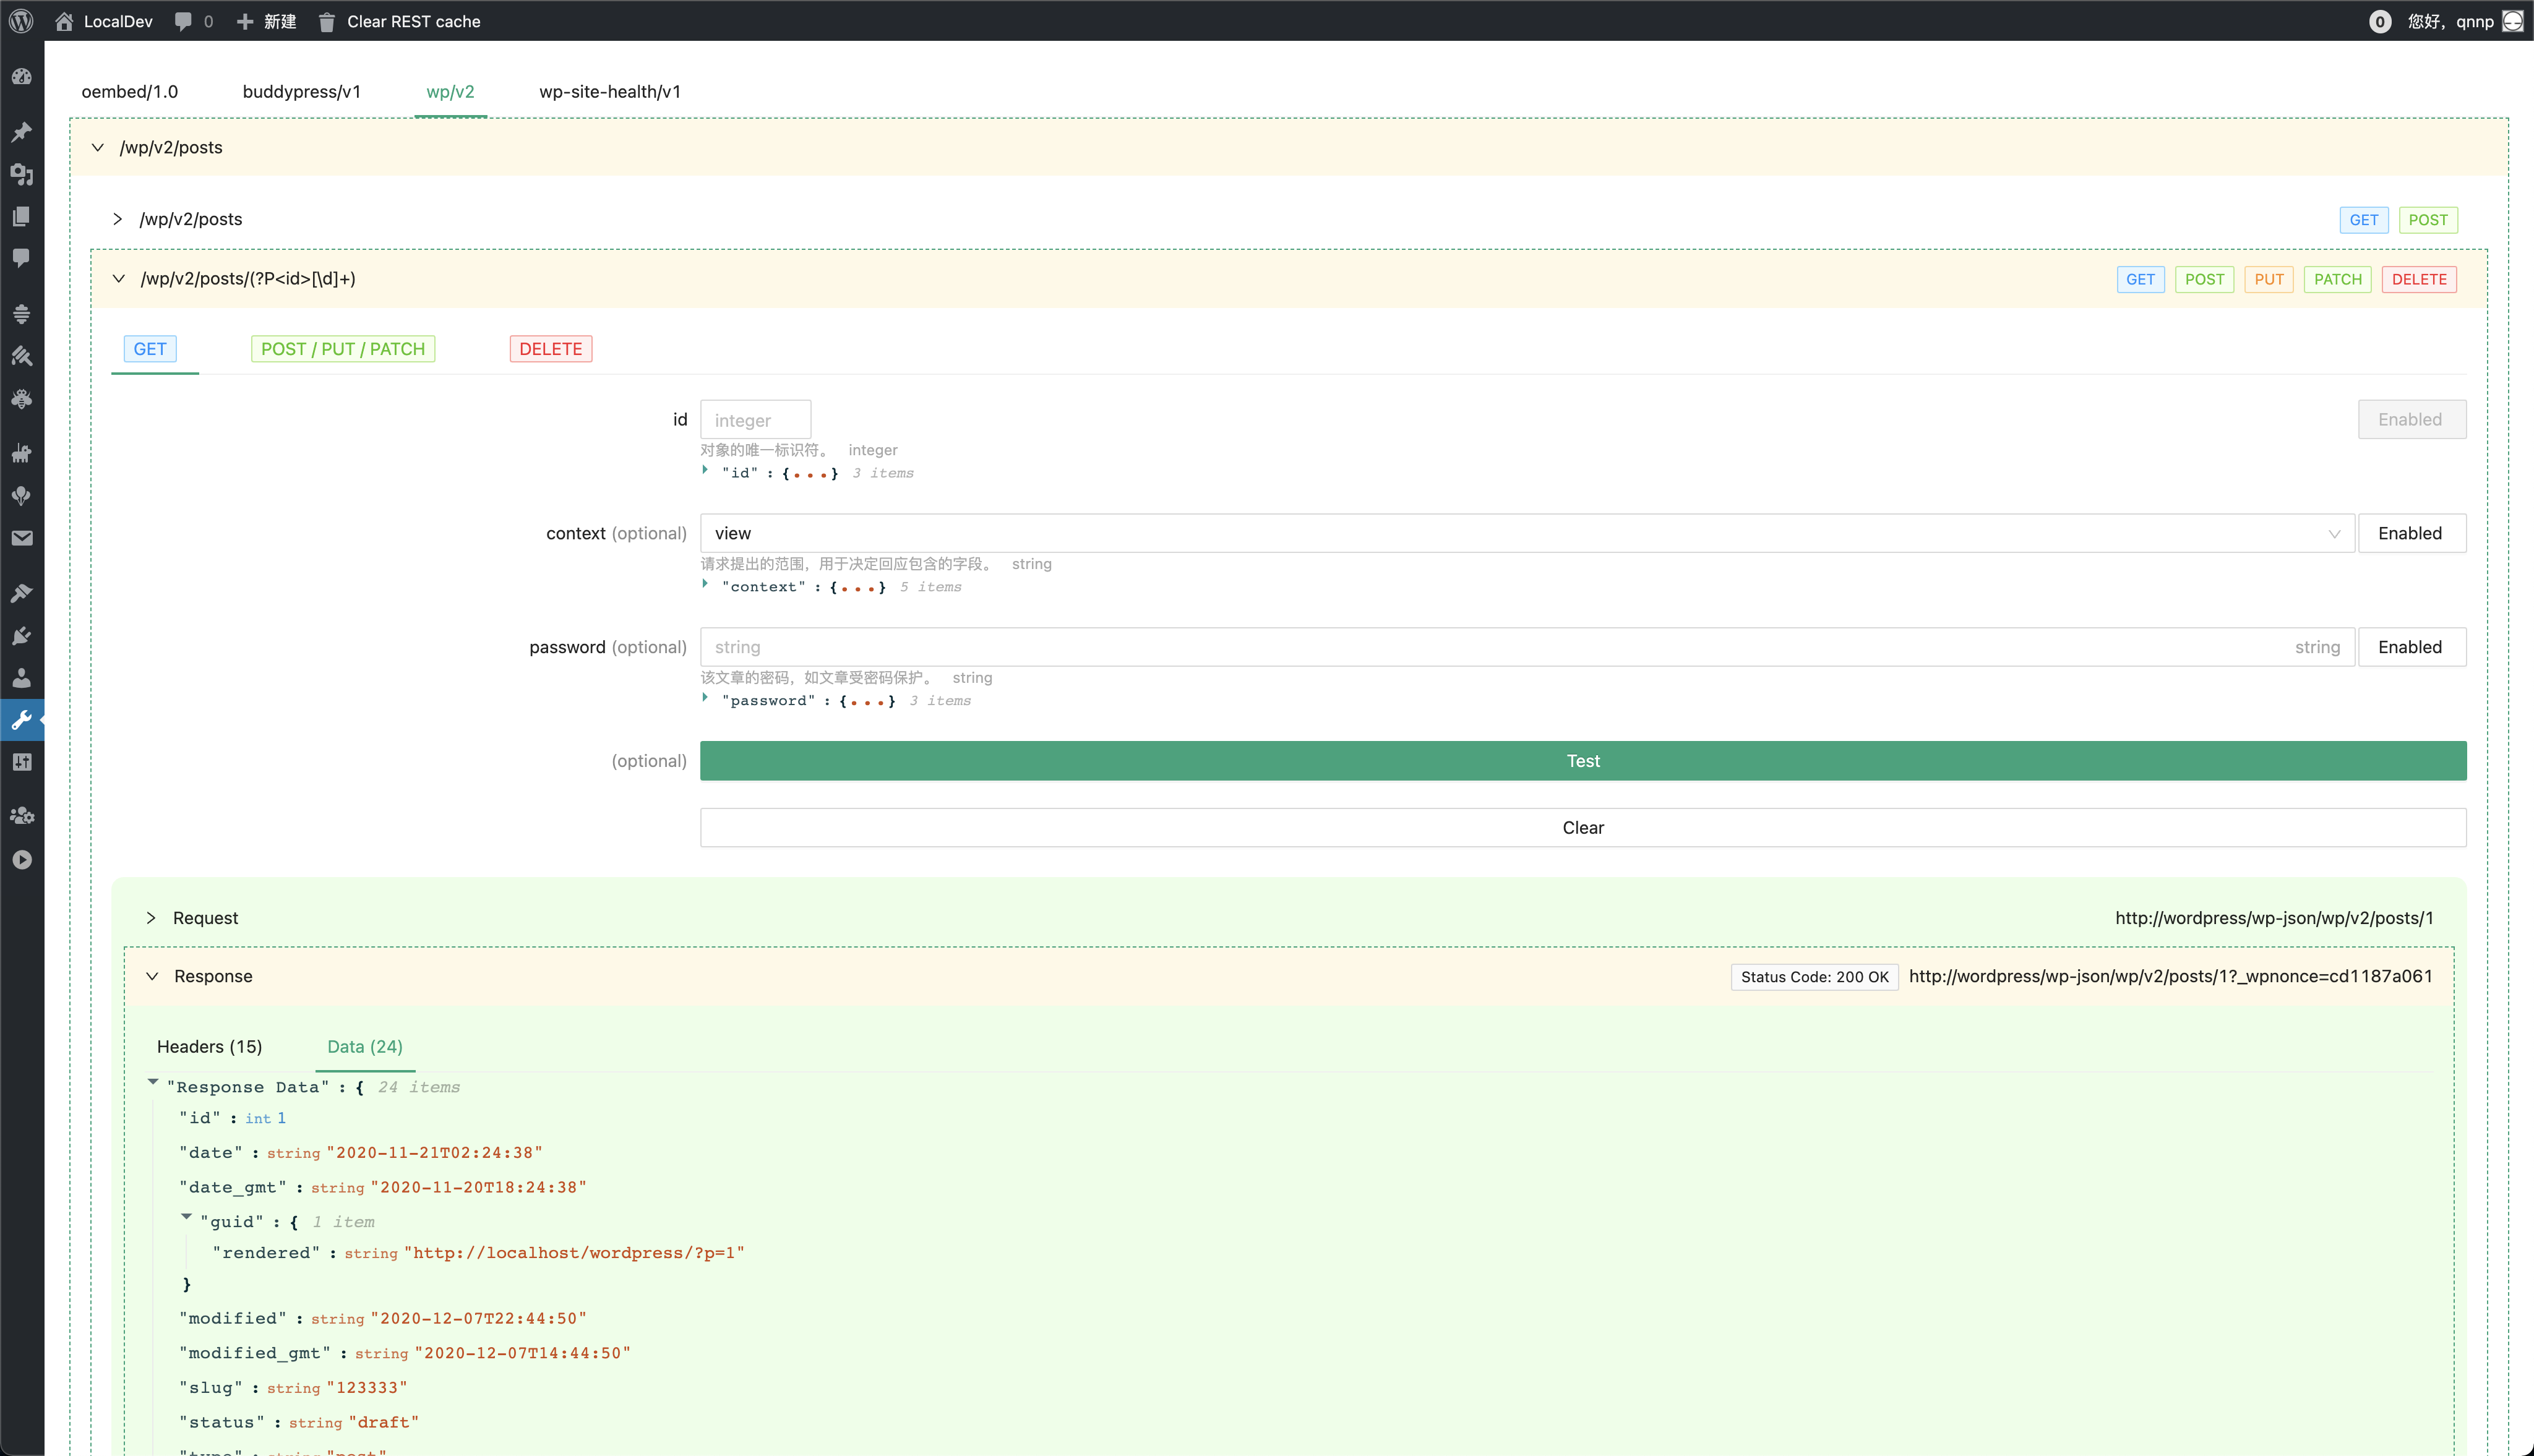Collapse the "Response Data" JSON tree
This screenshot has height=1456, width=2534.
[153, 1082]
